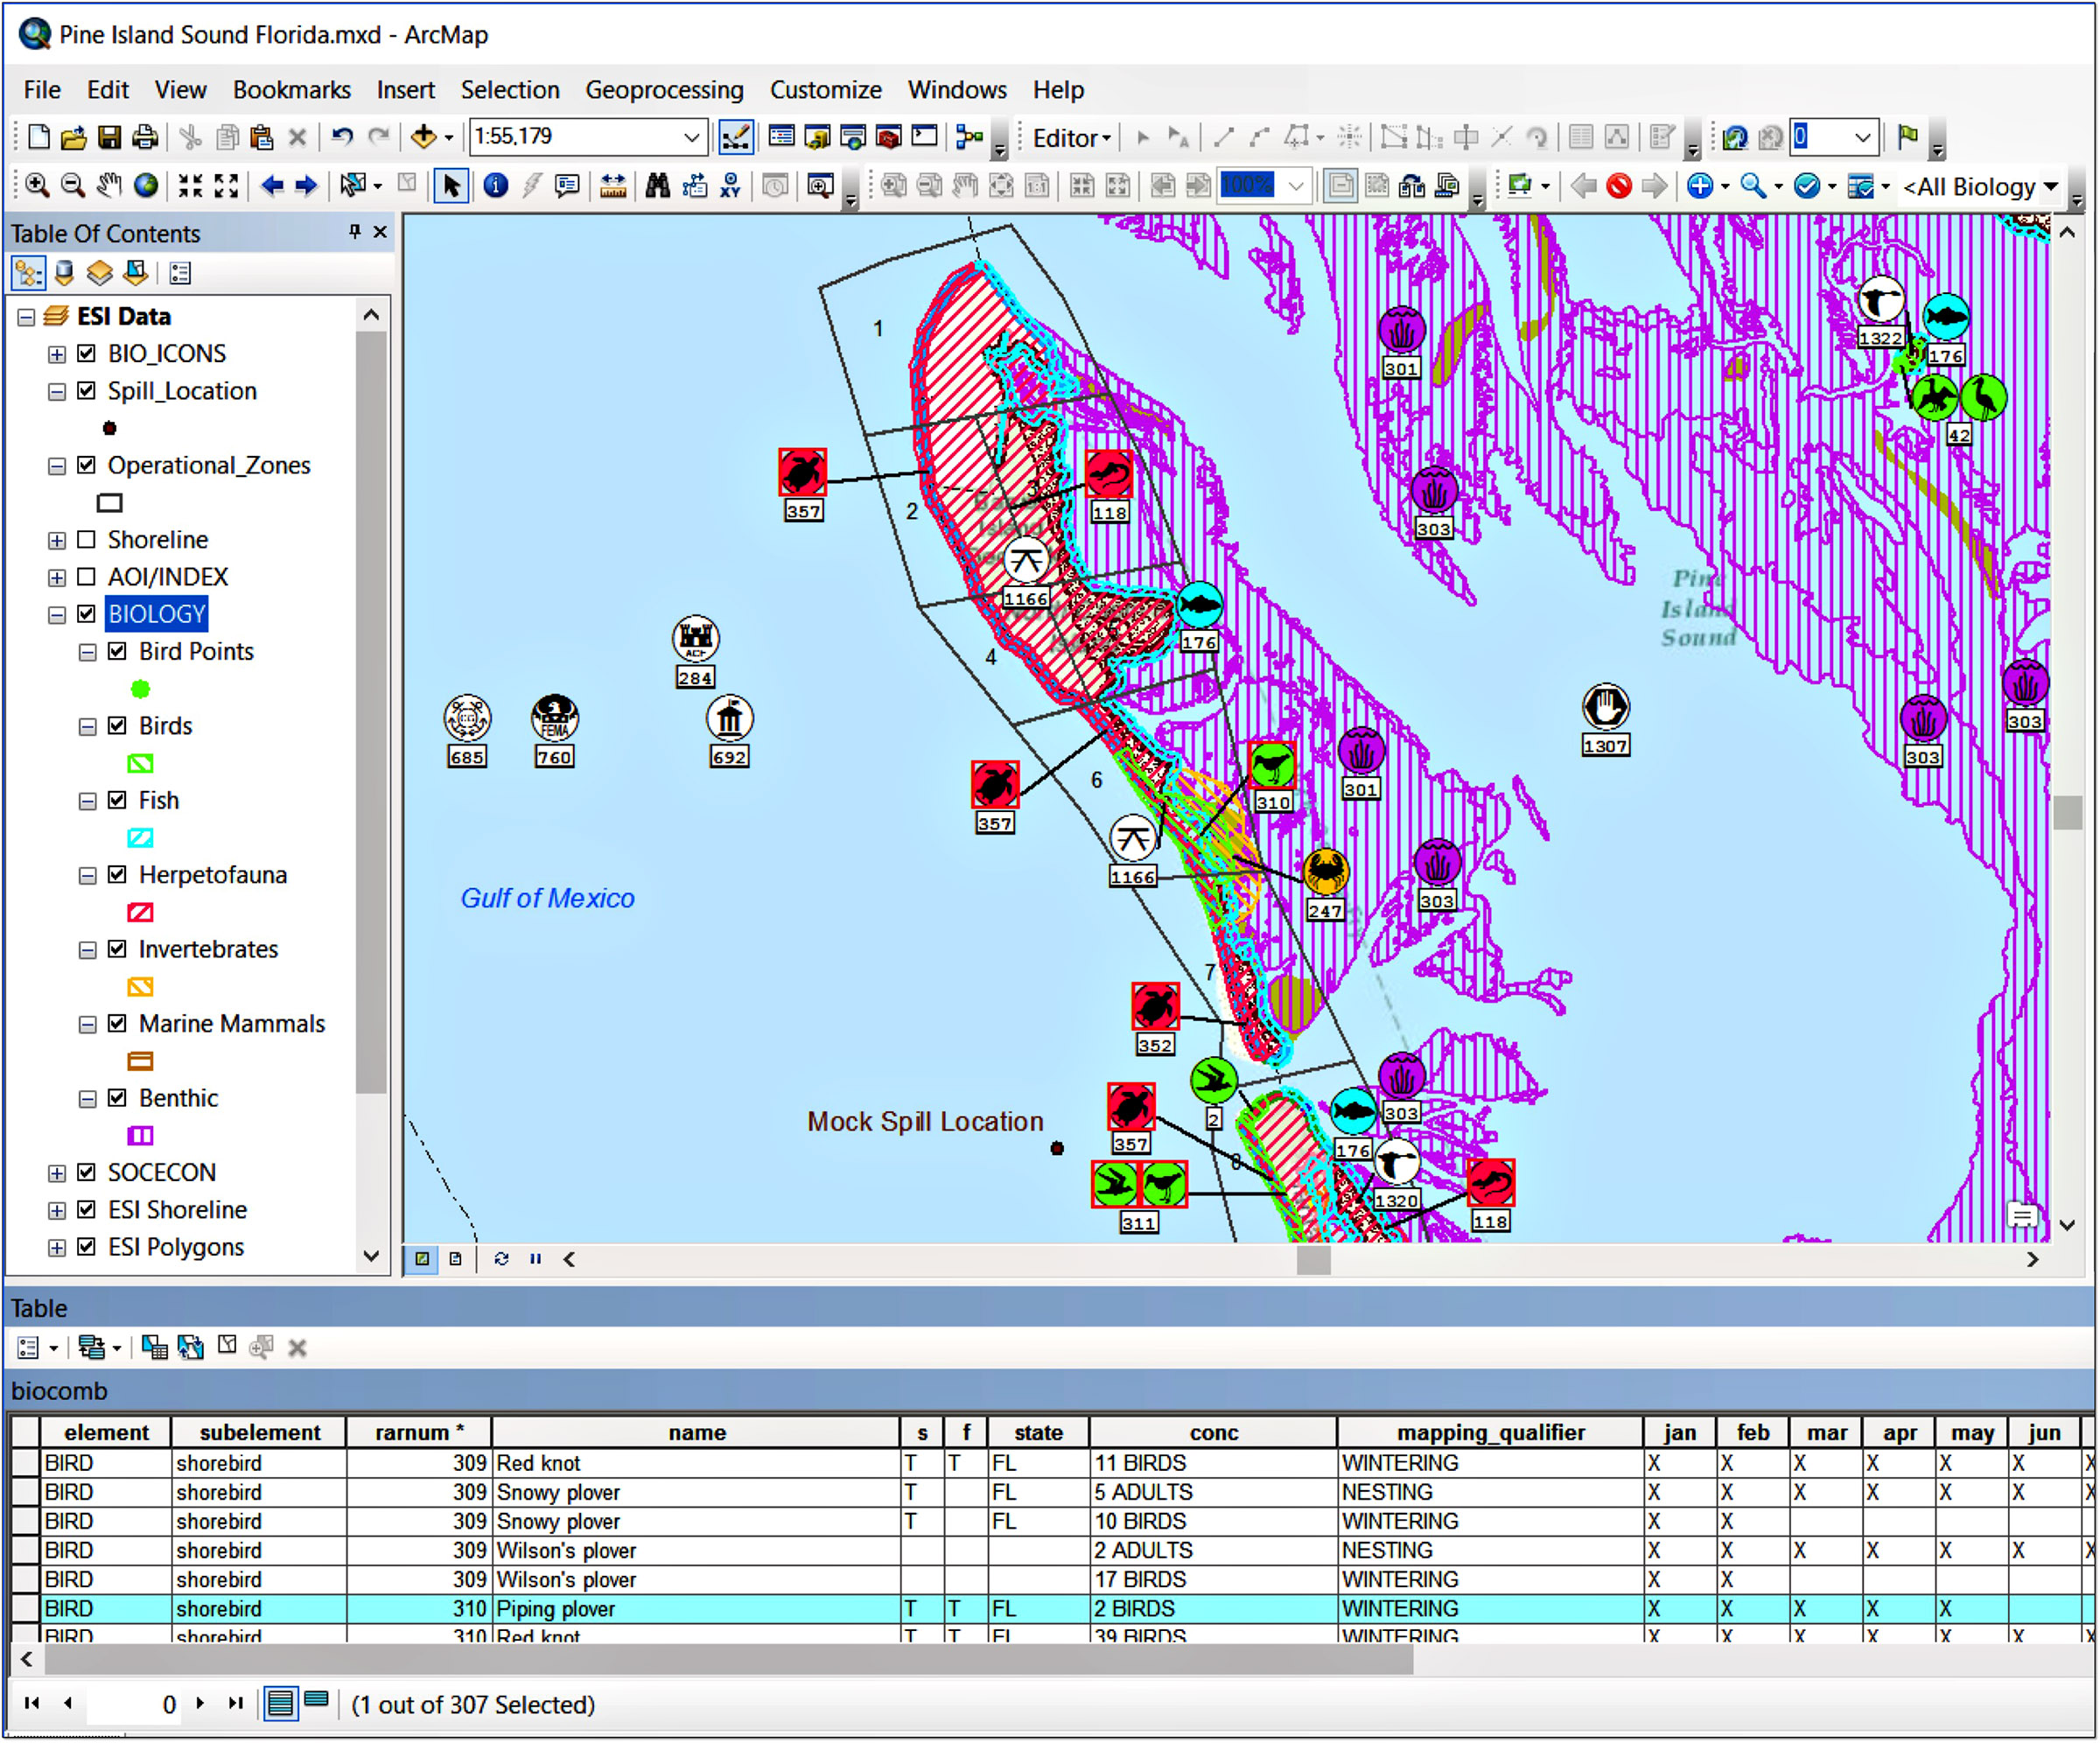Select the Zoom In magnifier tool
The image size is (2100, 1743).
38,186
